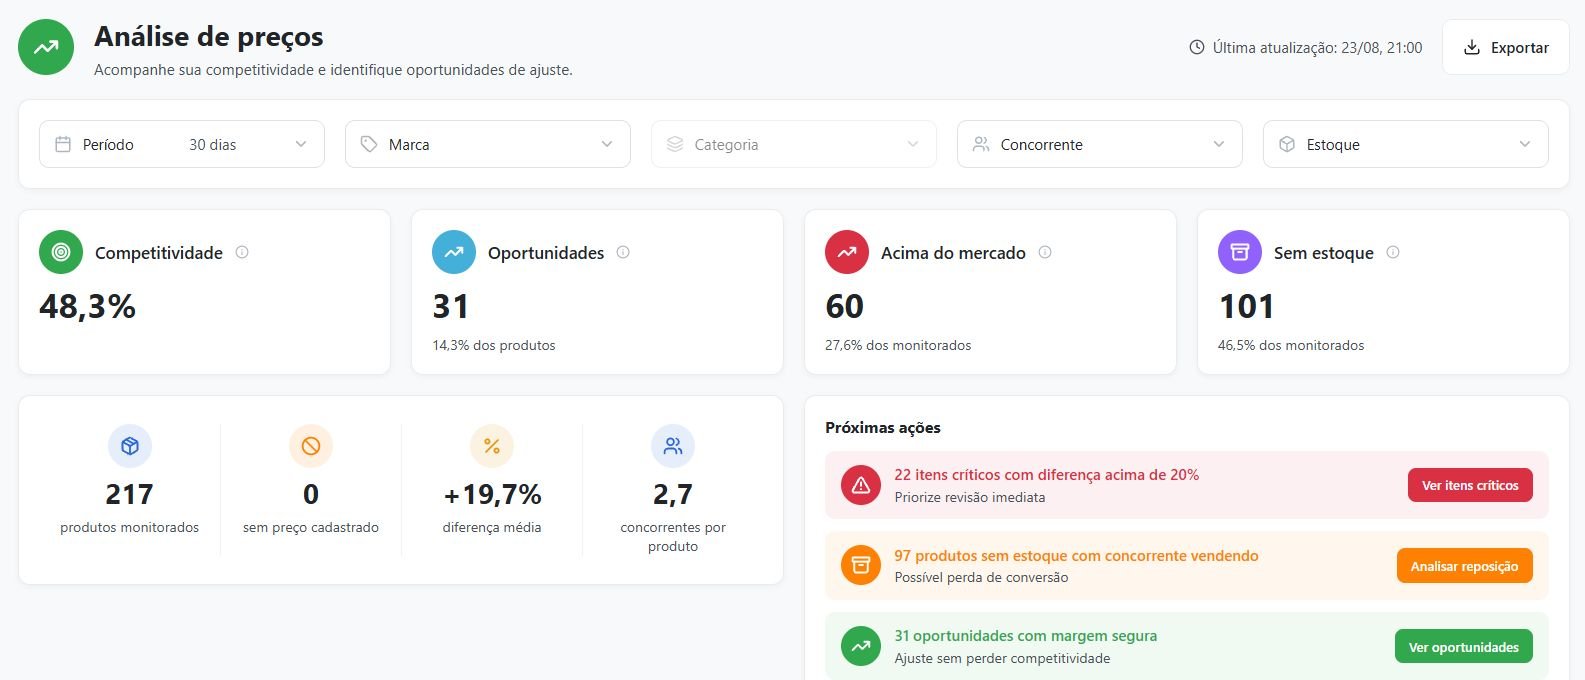Click the blue Oportunidades trend icon

pos(454,252)
